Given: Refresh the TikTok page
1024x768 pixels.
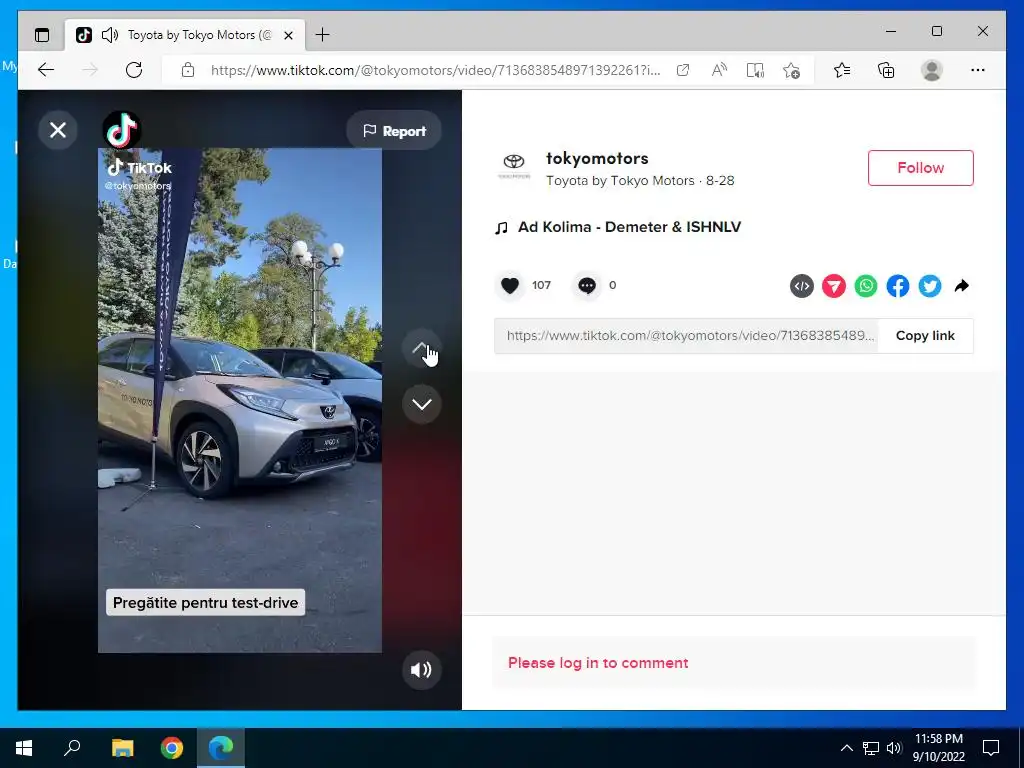Looking at the screenshot, I should [x=134, y=70].
